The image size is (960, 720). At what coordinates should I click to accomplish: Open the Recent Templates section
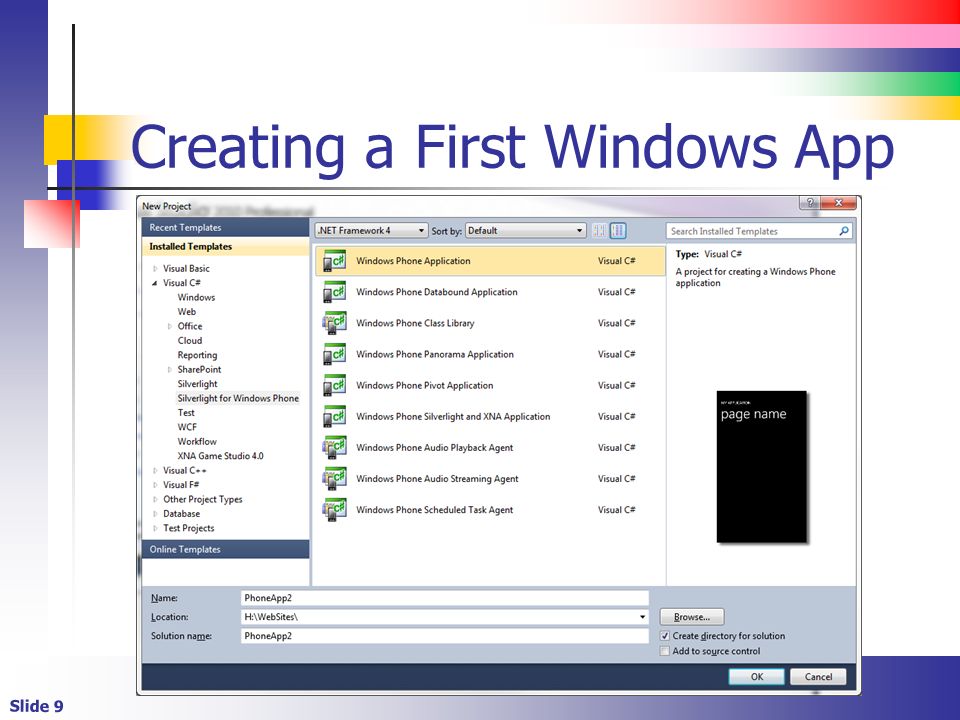(225, 228)
